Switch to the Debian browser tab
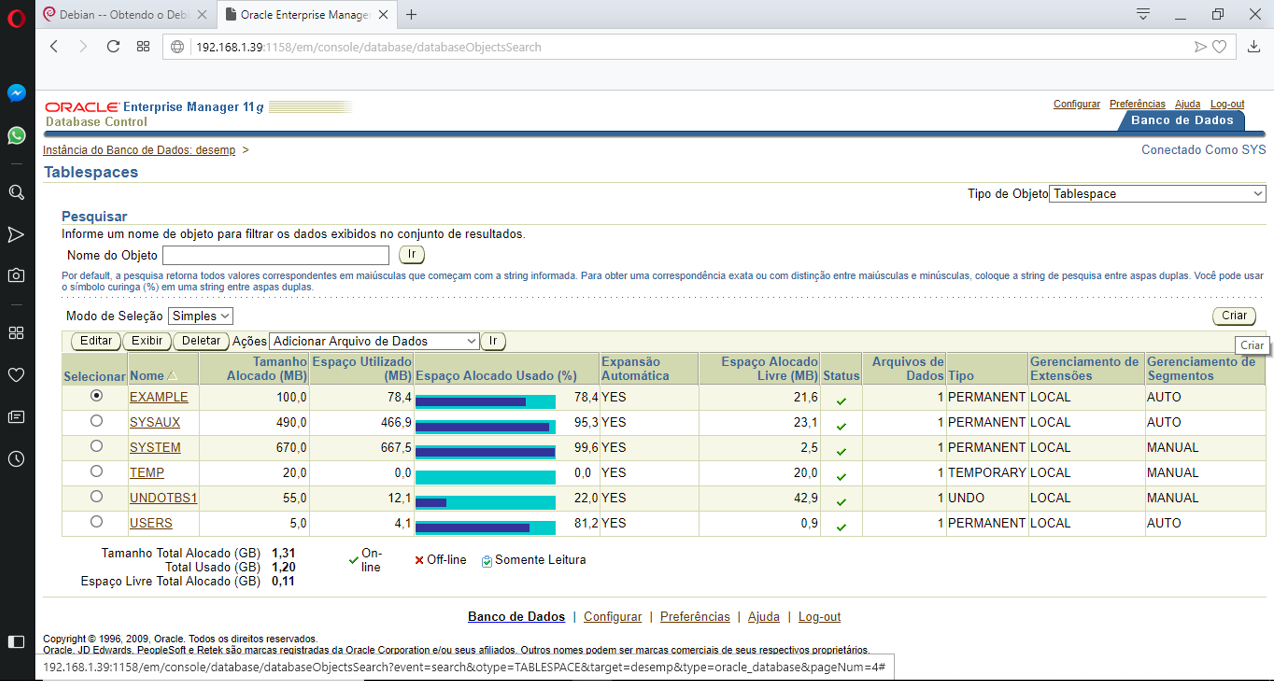 coord(126,14)
